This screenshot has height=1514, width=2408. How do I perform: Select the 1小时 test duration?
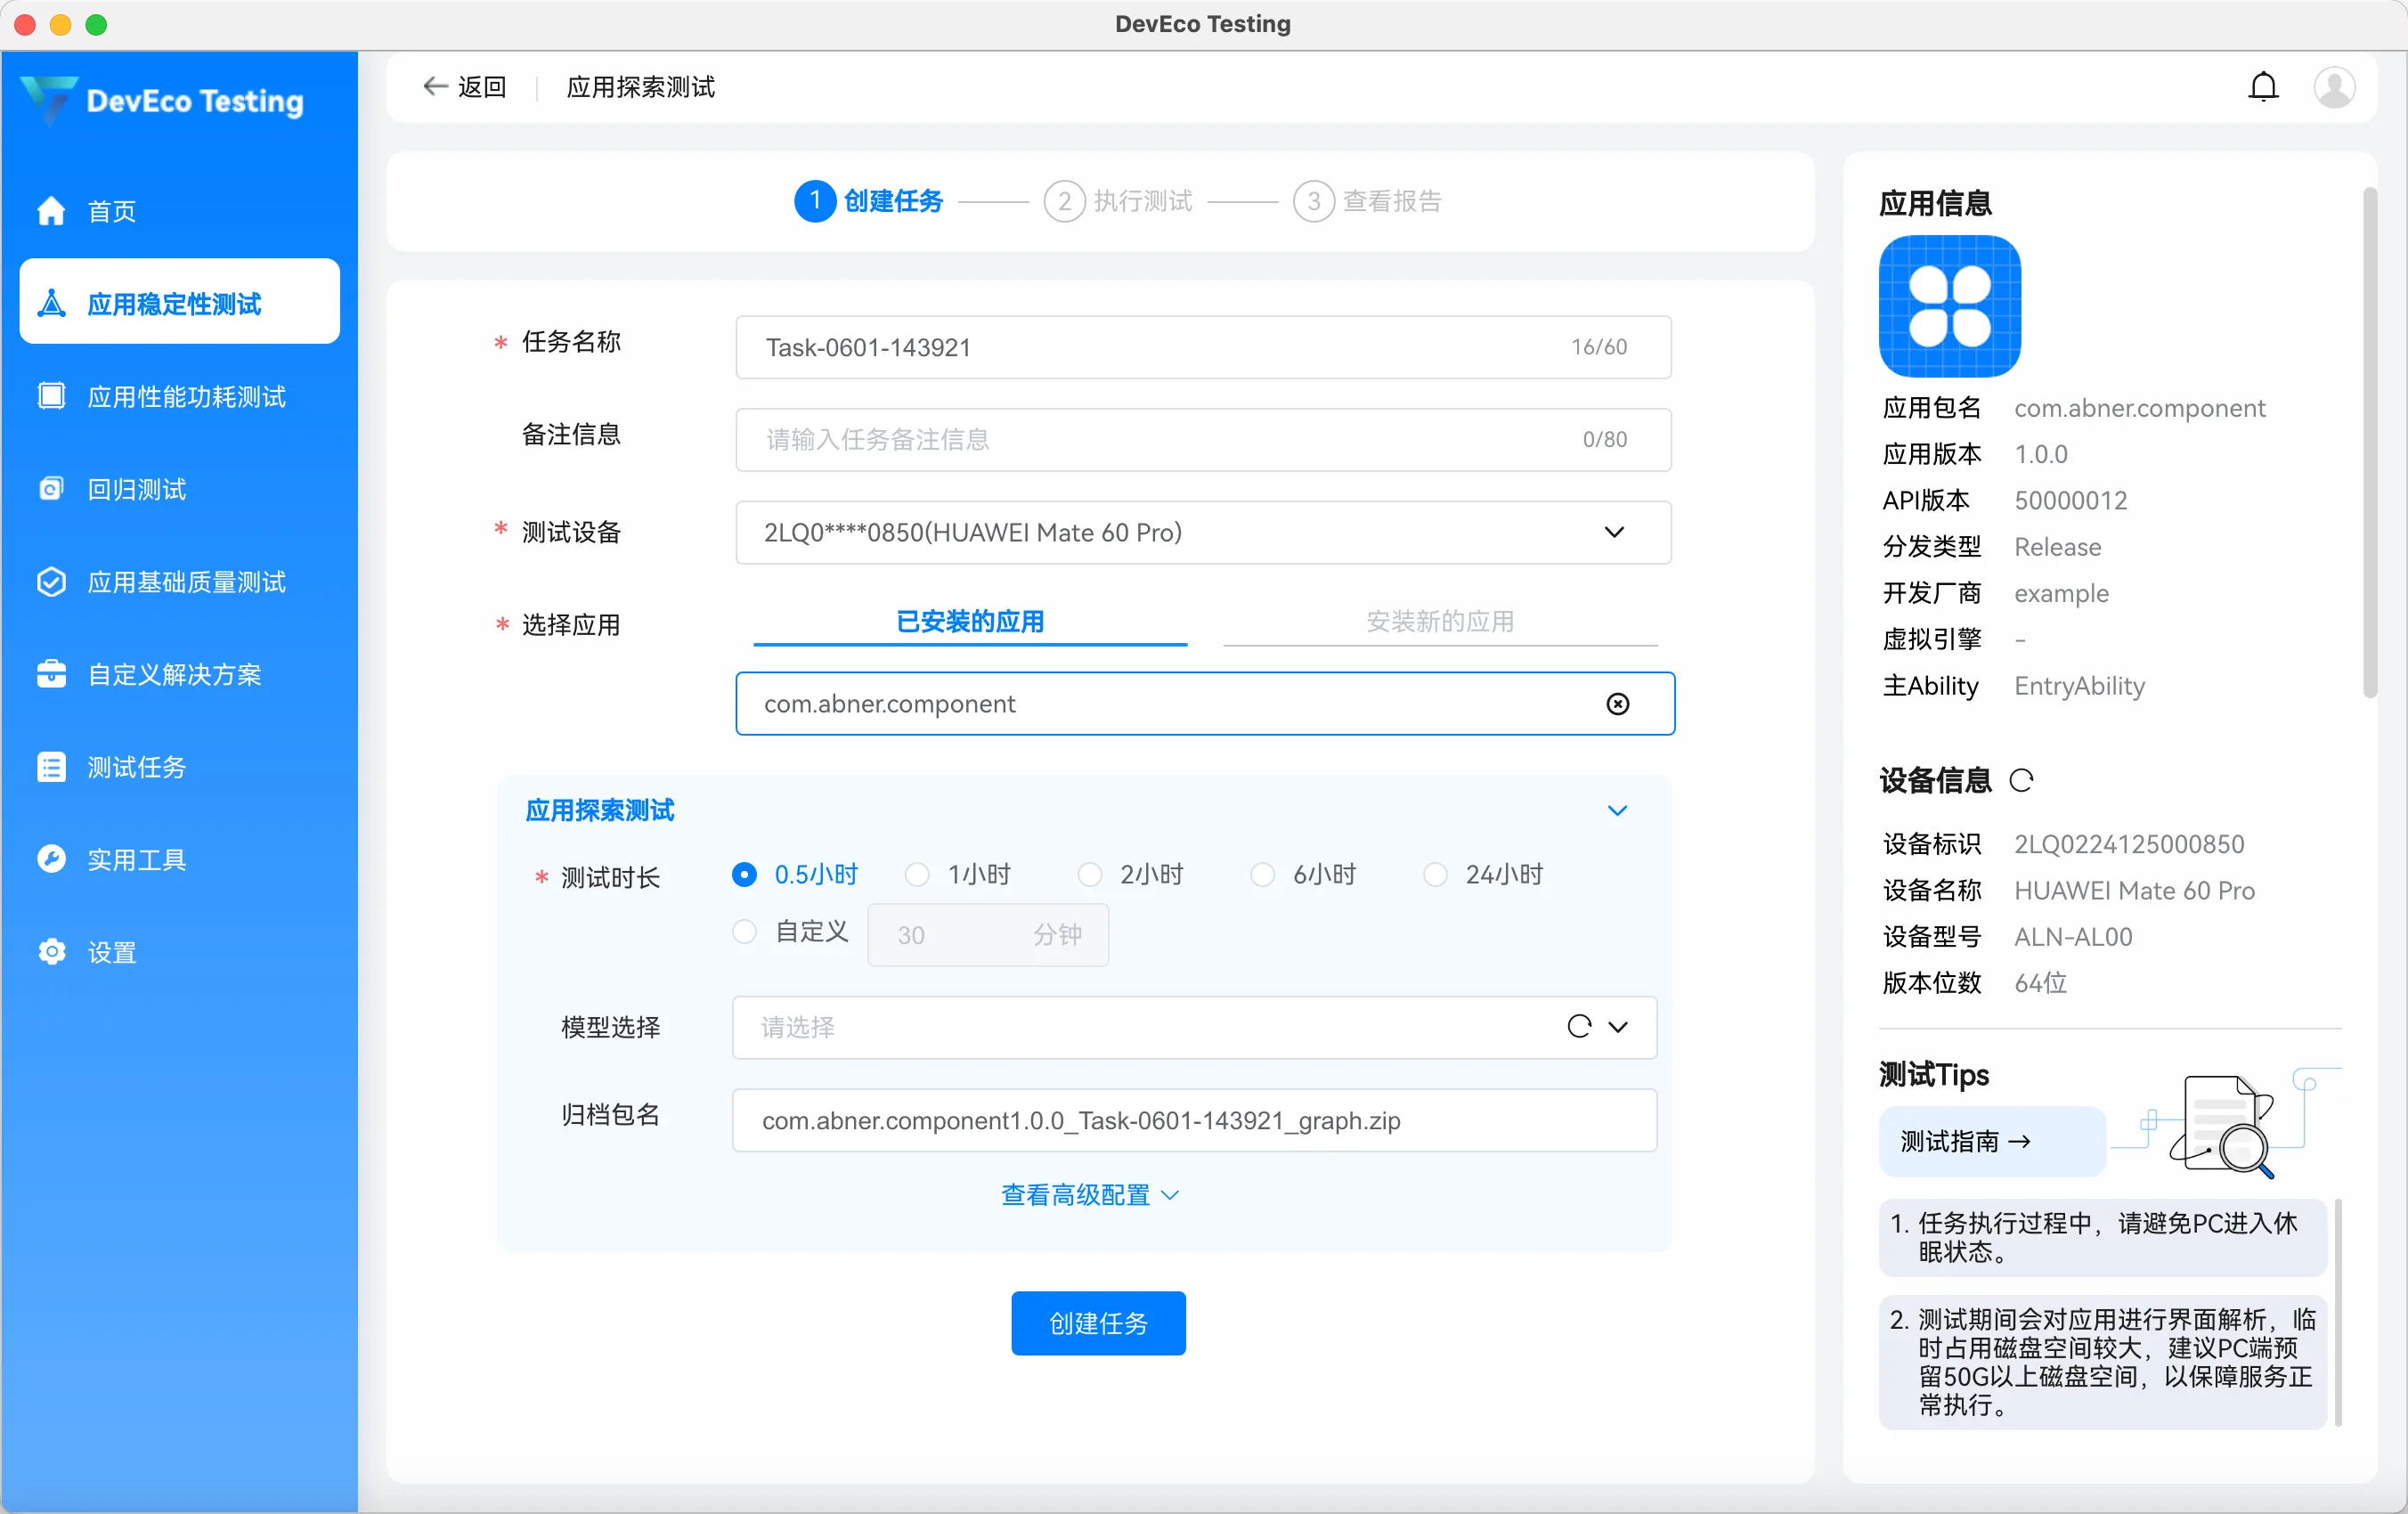[917, 875]
